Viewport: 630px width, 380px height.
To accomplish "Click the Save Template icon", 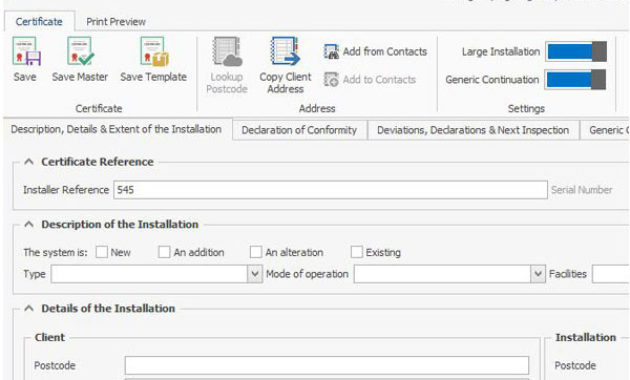I will tap(154, 51).
